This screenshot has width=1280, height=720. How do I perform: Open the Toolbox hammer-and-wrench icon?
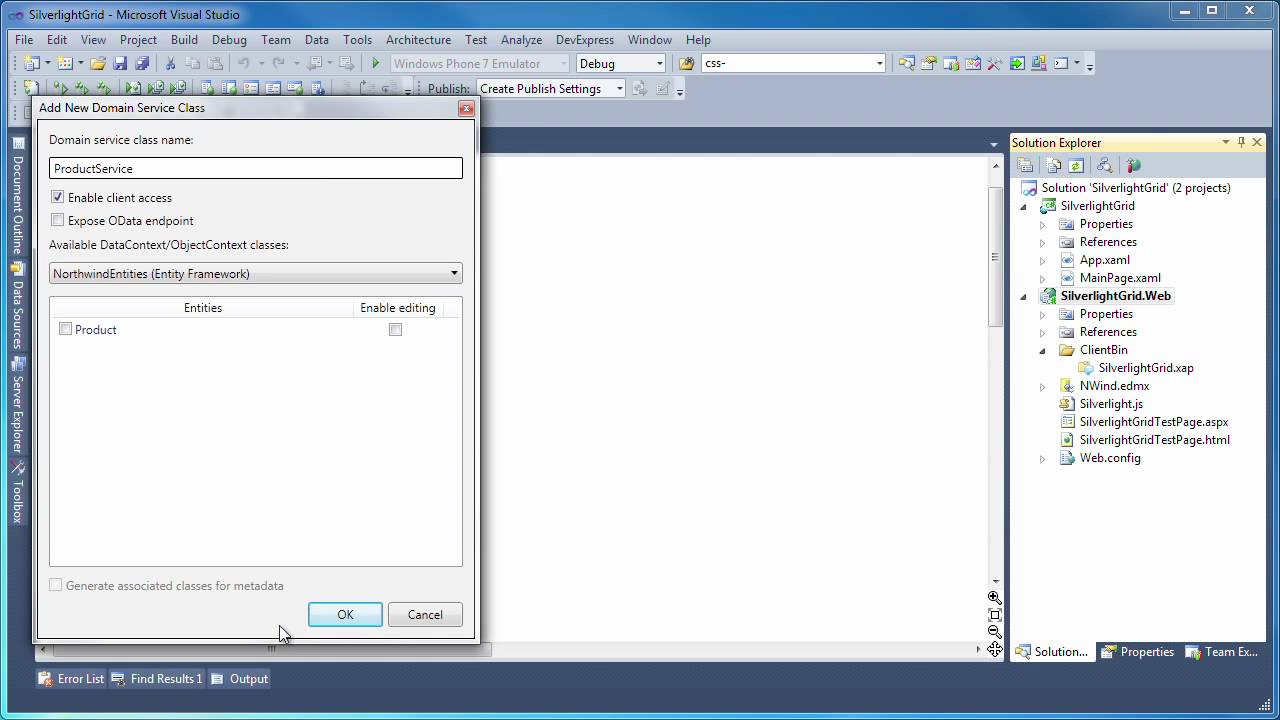(994, 63)
